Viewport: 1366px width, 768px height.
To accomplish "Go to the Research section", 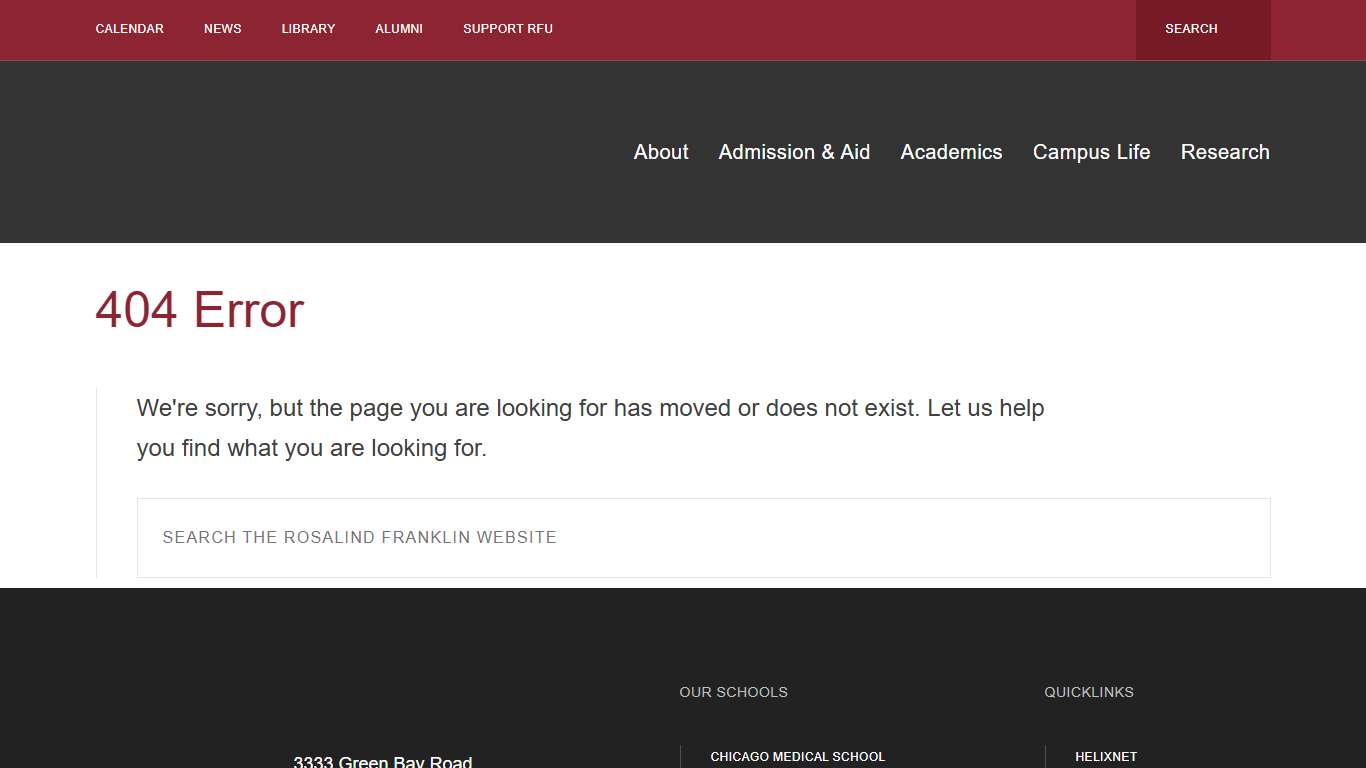I will point(1225,152).
